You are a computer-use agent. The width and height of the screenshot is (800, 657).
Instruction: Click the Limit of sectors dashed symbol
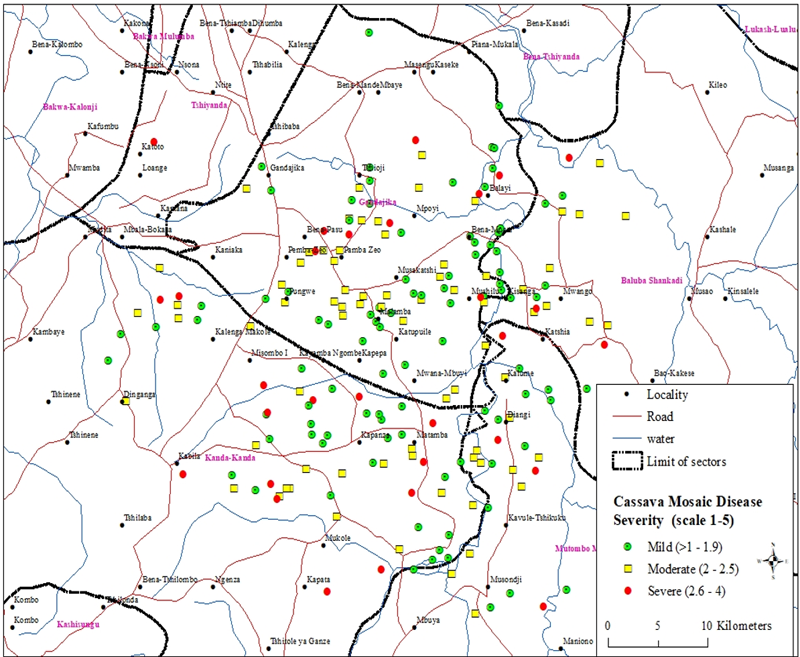[627, 460]
